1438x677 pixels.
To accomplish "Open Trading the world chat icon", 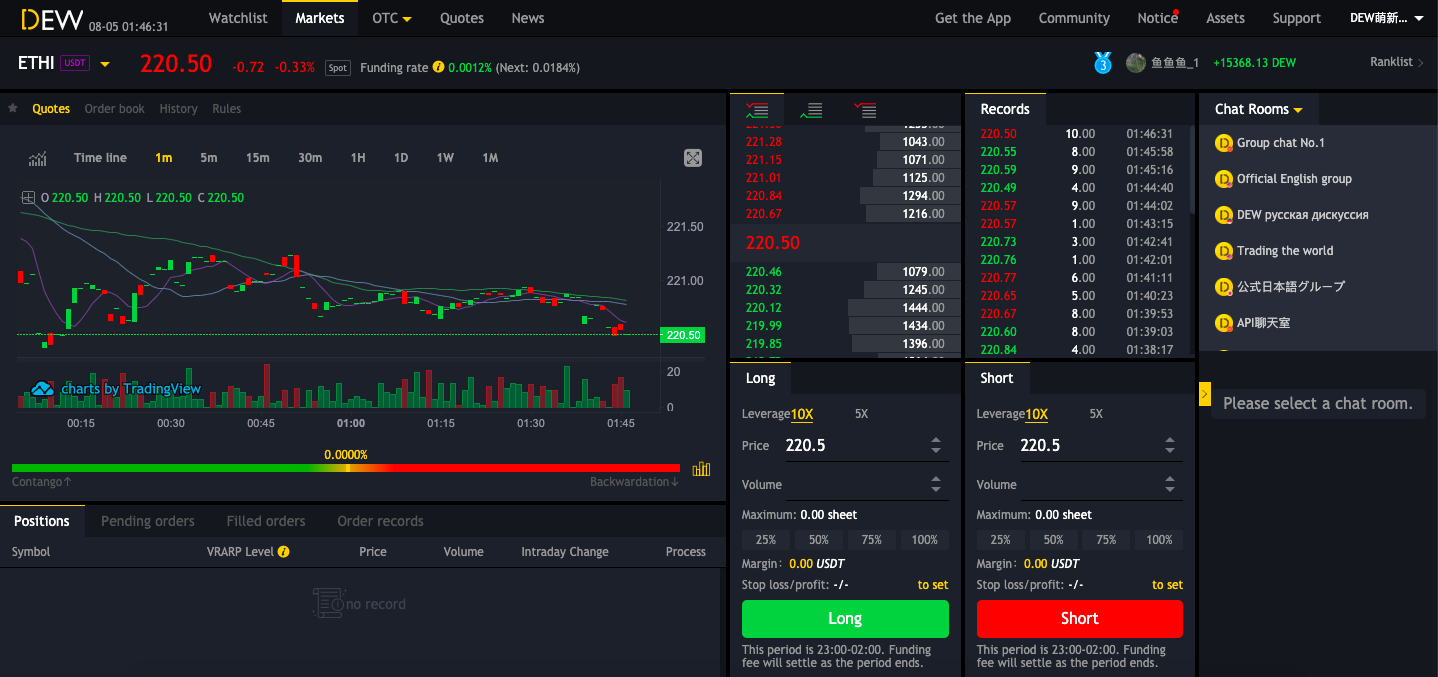I will point(1223,251).
